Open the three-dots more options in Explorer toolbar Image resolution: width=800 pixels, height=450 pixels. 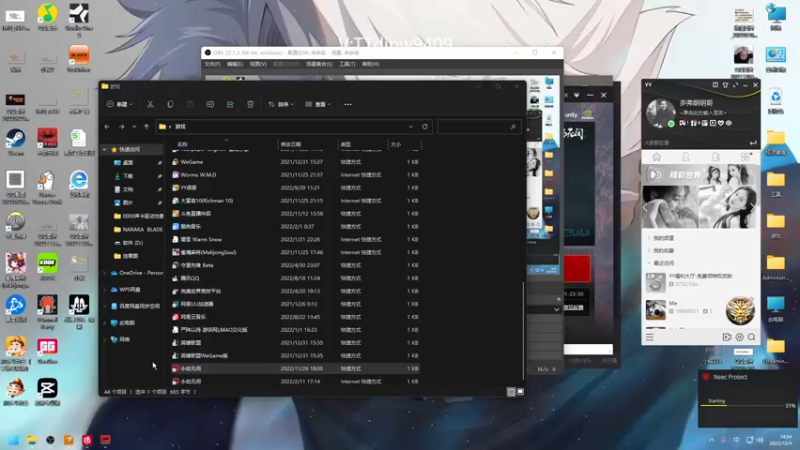(x=347, y=104)
